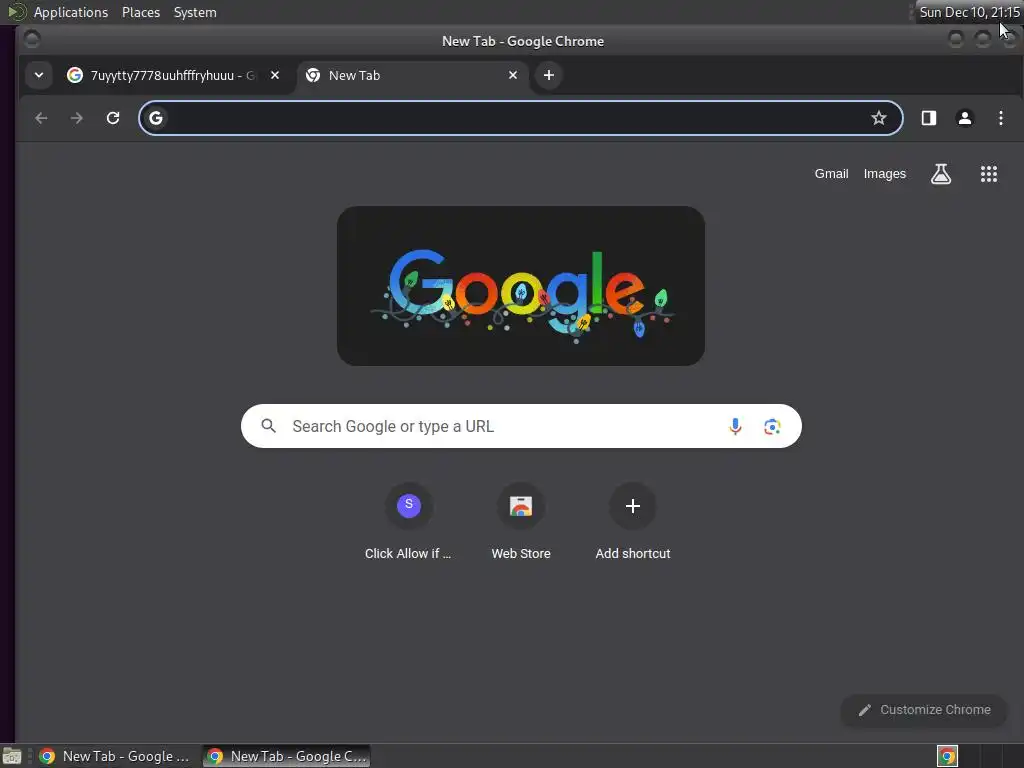
Task: Open the Search Labs flask icon
Action: pos(940,174)
